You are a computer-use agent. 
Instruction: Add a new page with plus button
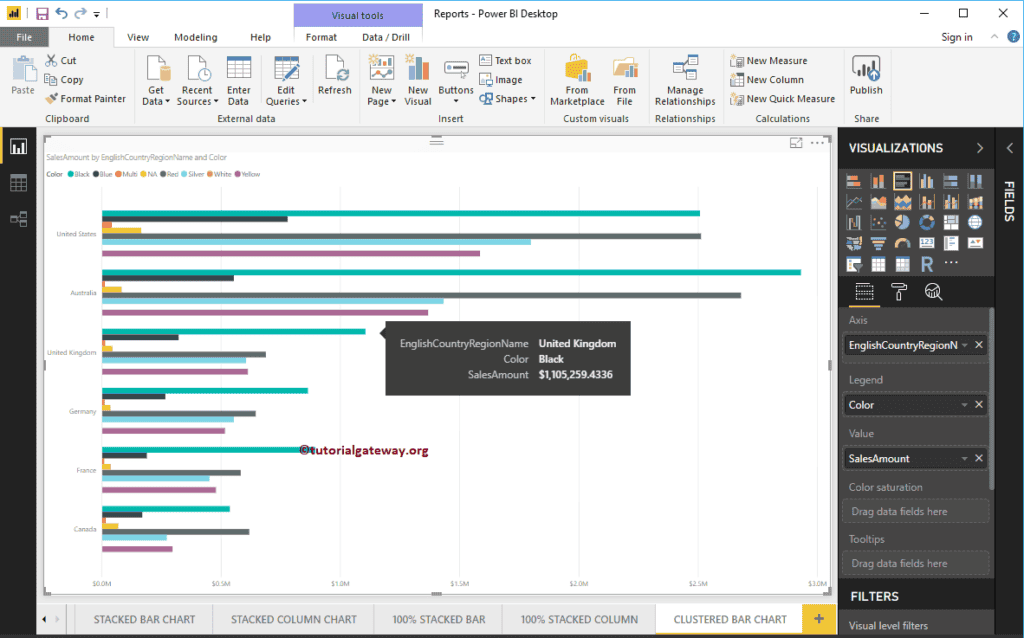tap(819, 618)
